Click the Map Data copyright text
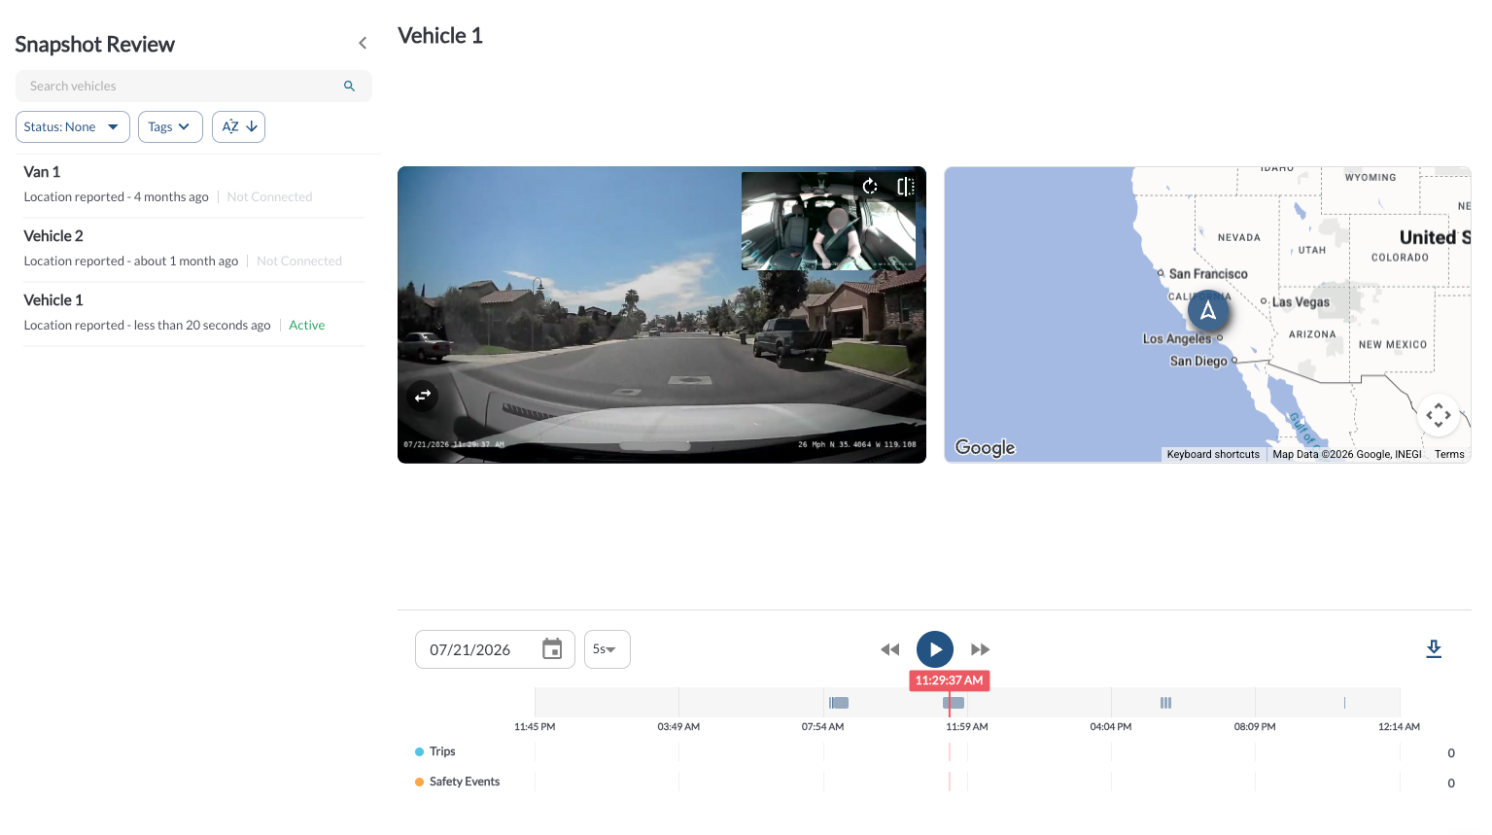This screenshot has width=1492, height=835. [1347, 454]
